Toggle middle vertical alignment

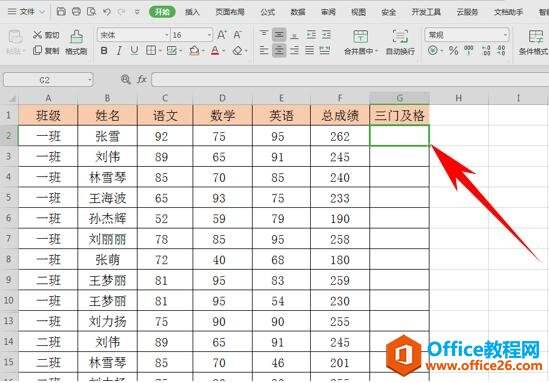(279, 34)
